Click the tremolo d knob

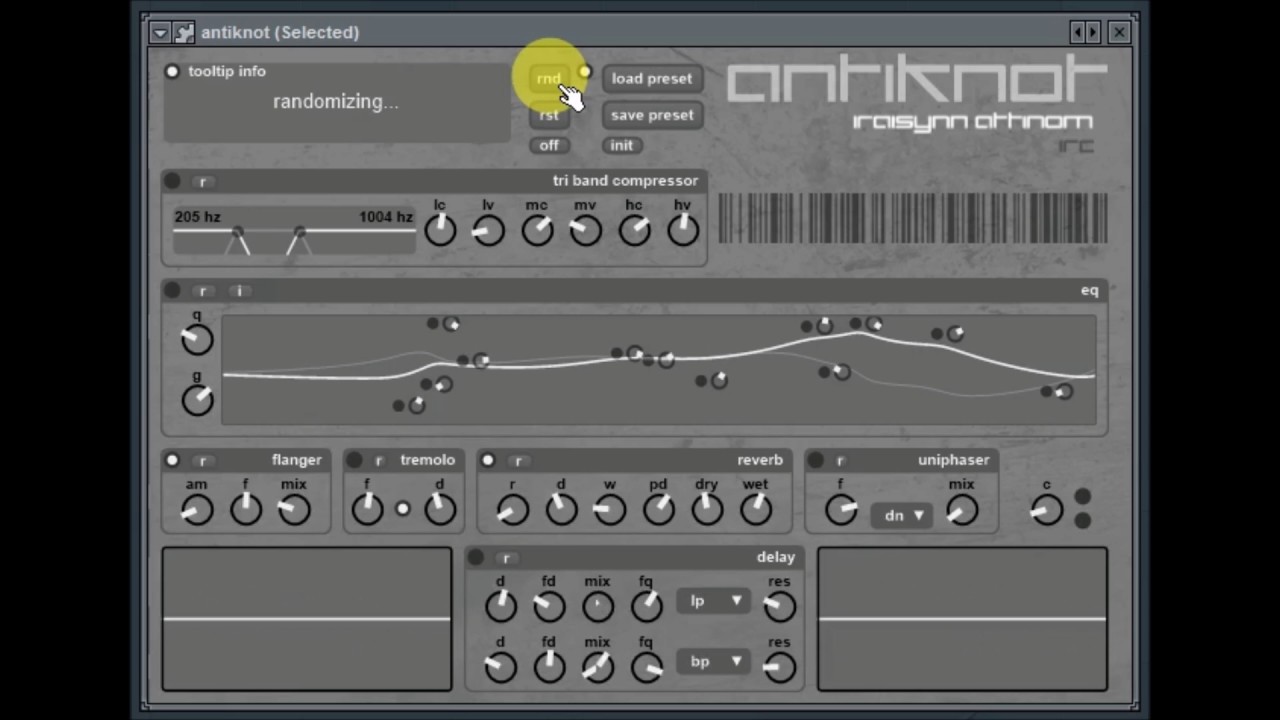440,510
